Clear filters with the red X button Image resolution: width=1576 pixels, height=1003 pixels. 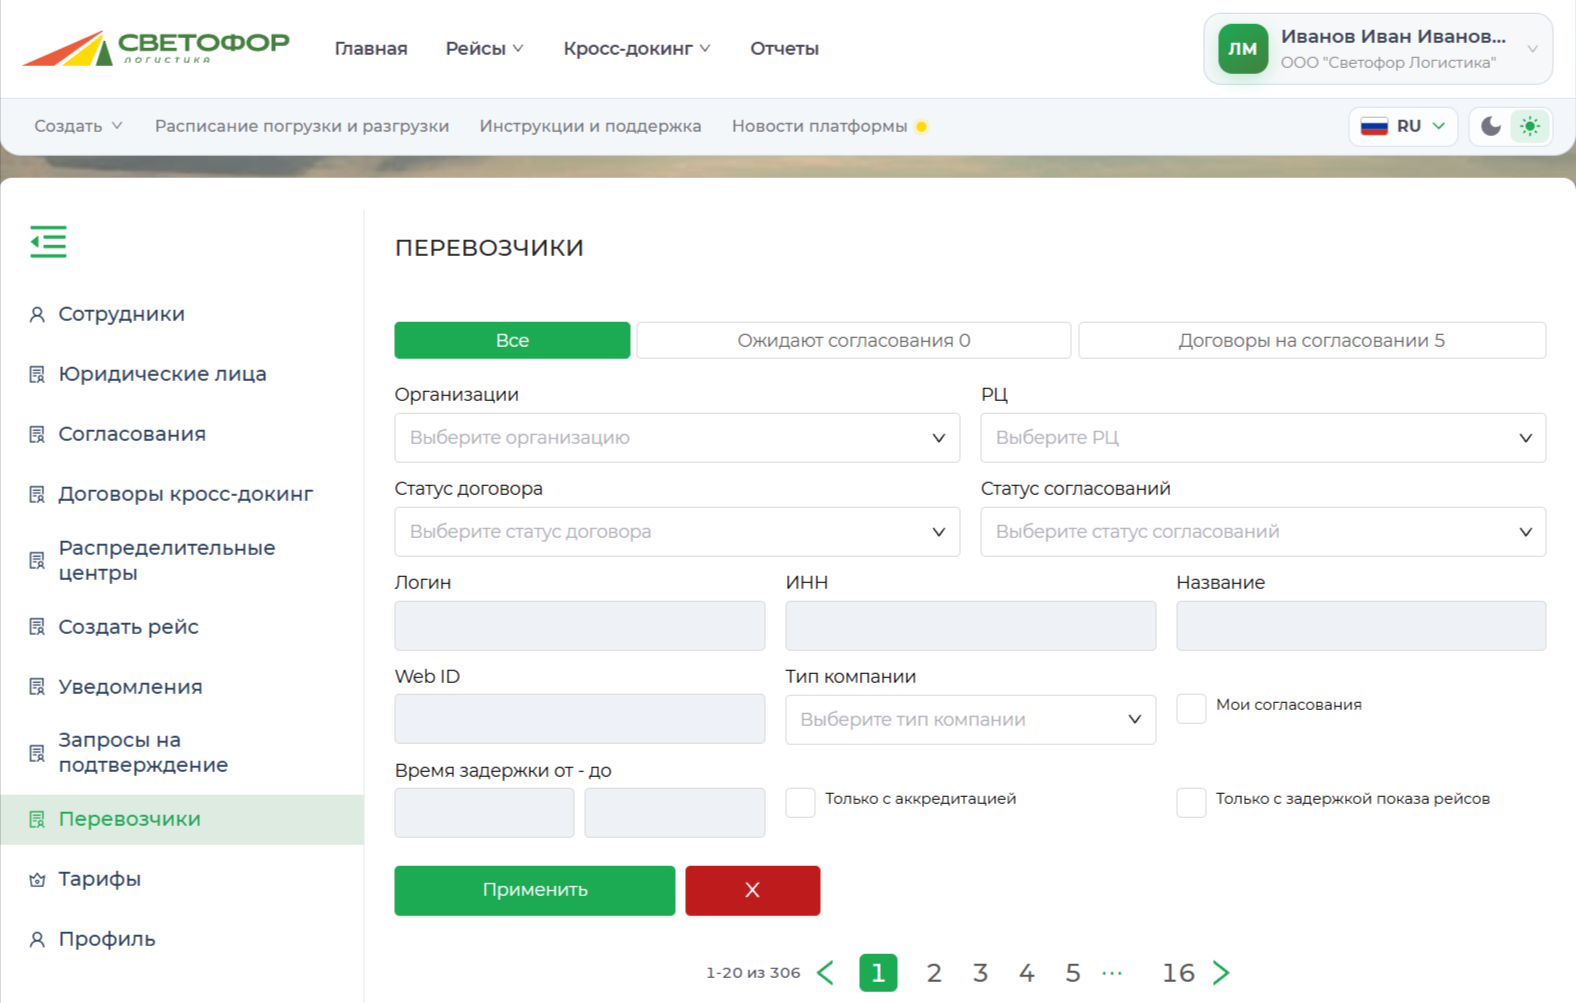[x=753, y=890]
